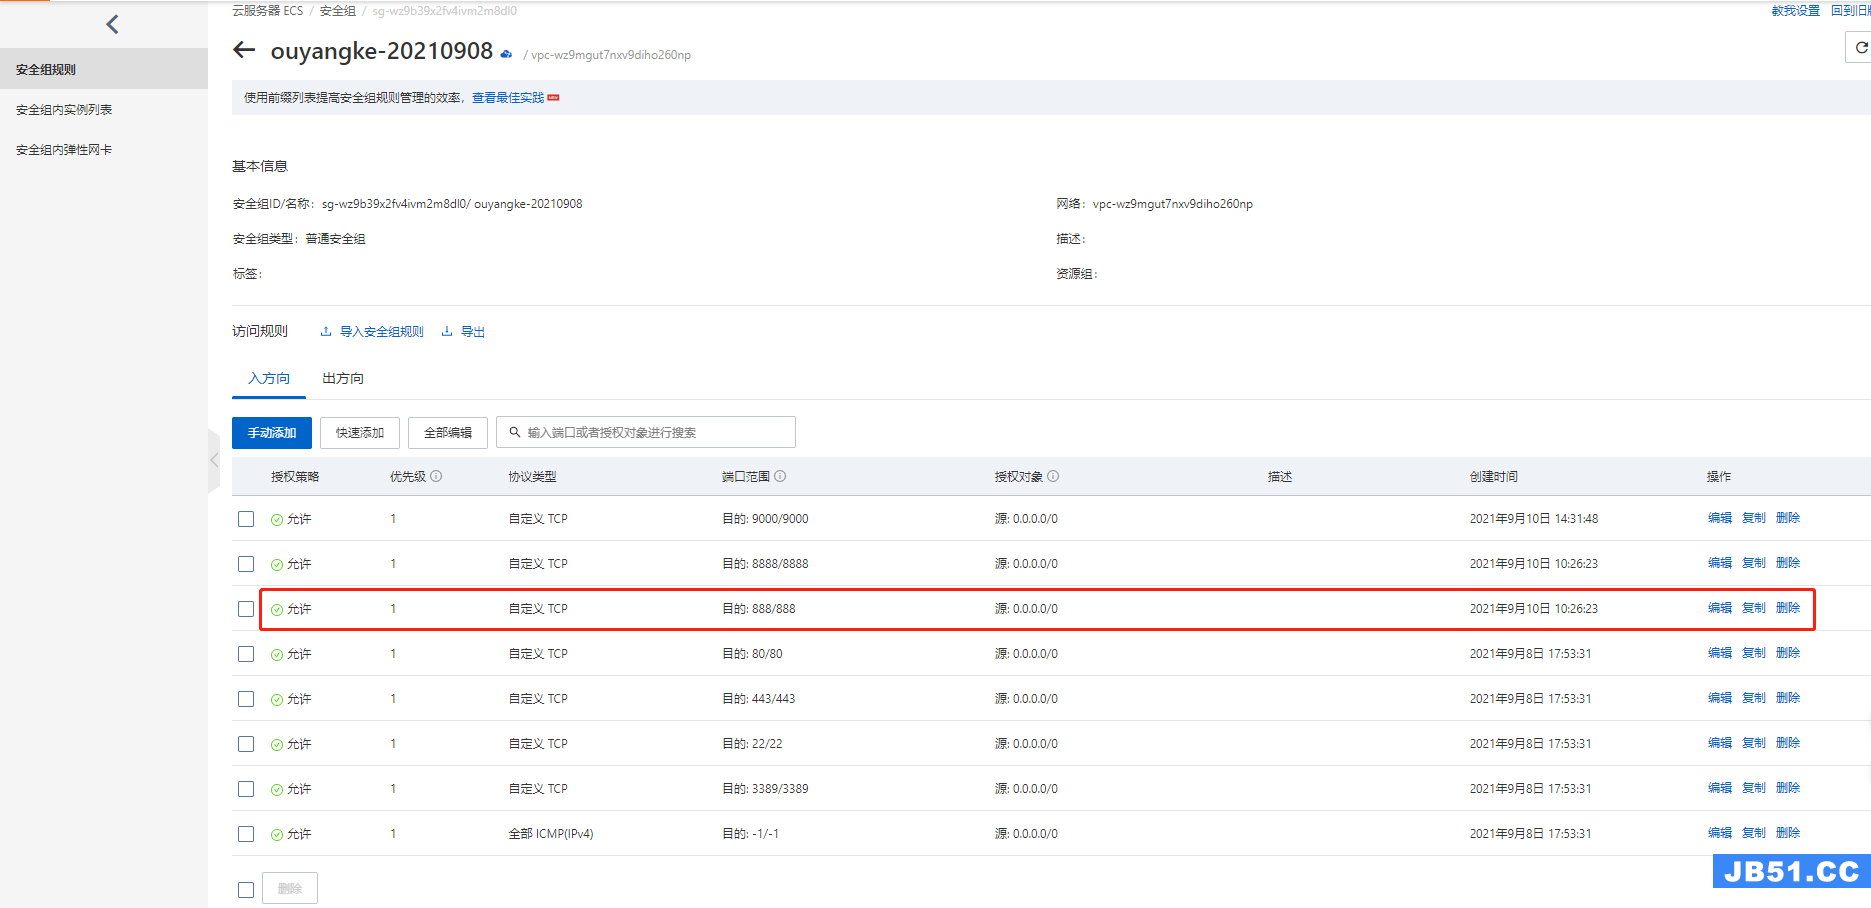Click 目的: 3389/3389 port cell

[x=765, y=789]
